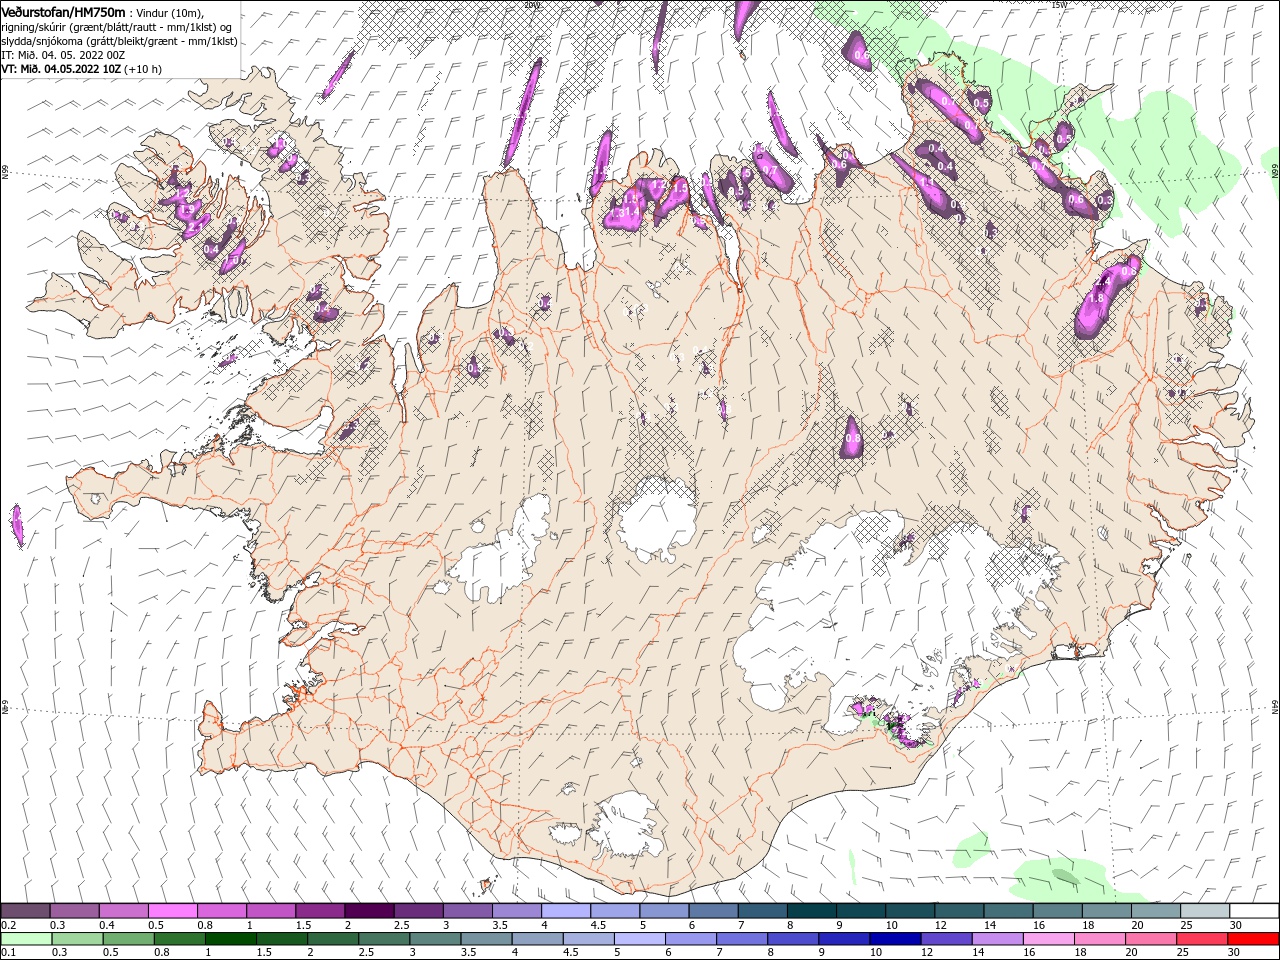
Task: Click the 'VT: Mið. 04.05.2022 10Z' valid-time text
Action: 62,69
